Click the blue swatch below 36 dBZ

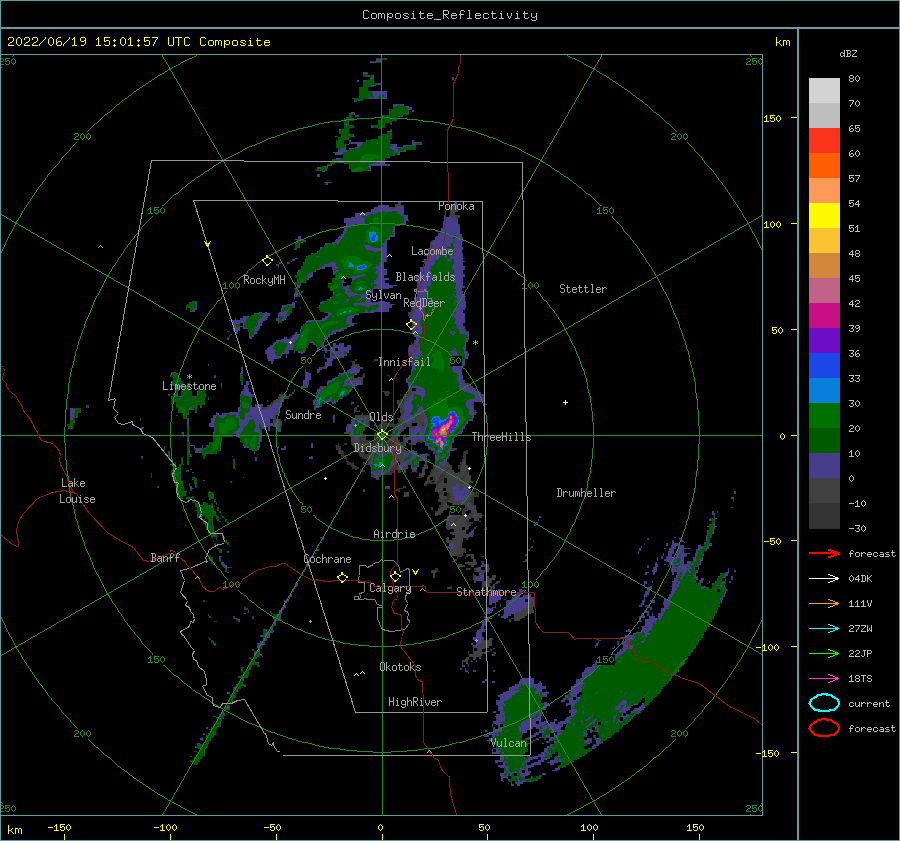(824, 366)
